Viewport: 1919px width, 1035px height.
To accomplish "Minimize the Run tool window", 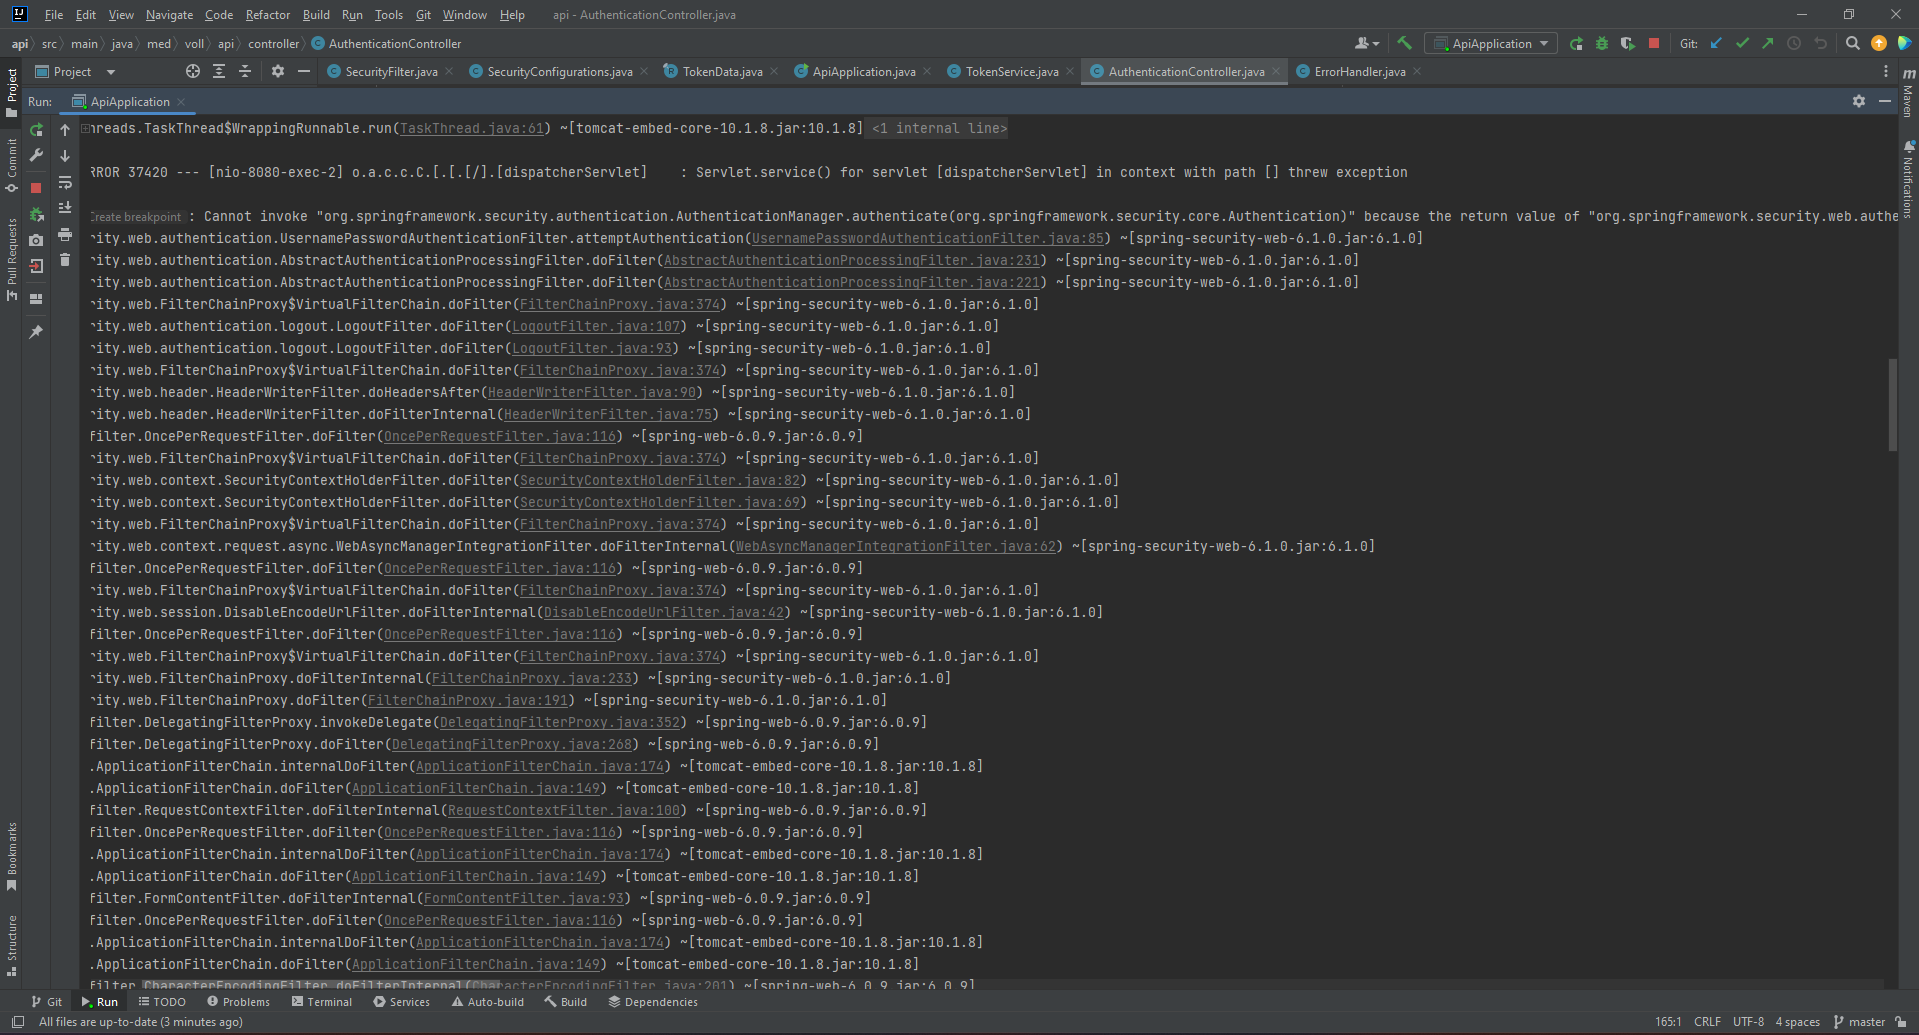I will pos(1885,101).
